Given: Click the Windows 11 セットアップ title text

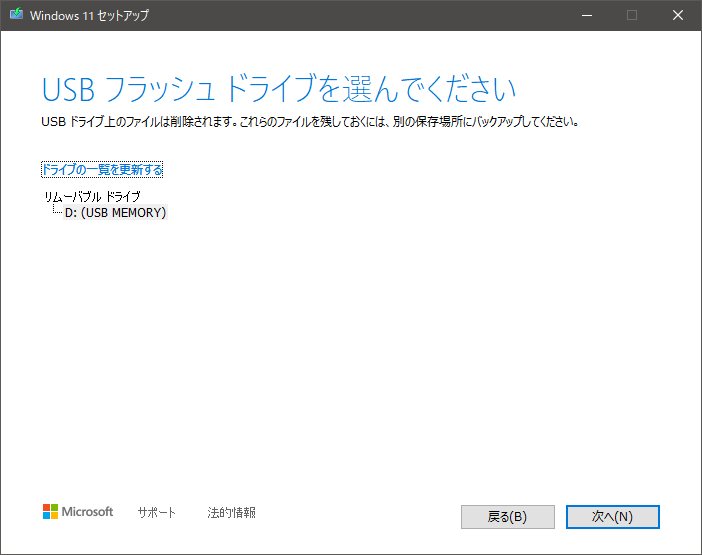Looking at the screenshot, I should [x=90, y=15].
